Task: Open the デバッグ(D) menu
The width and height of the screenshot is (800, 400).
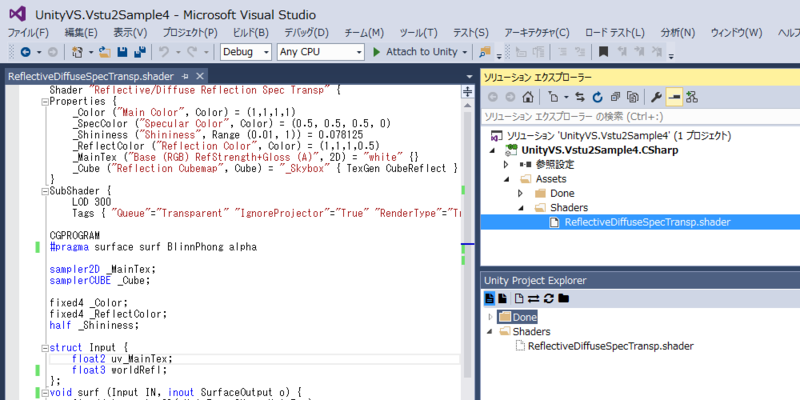Action: click(x=306, y=33)
